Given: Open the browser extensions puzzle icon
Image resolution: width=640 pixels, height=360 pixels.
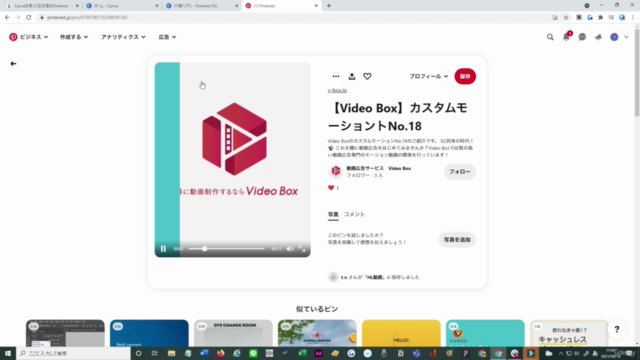Looking at the screenshot, I should [x=600, y=18].
